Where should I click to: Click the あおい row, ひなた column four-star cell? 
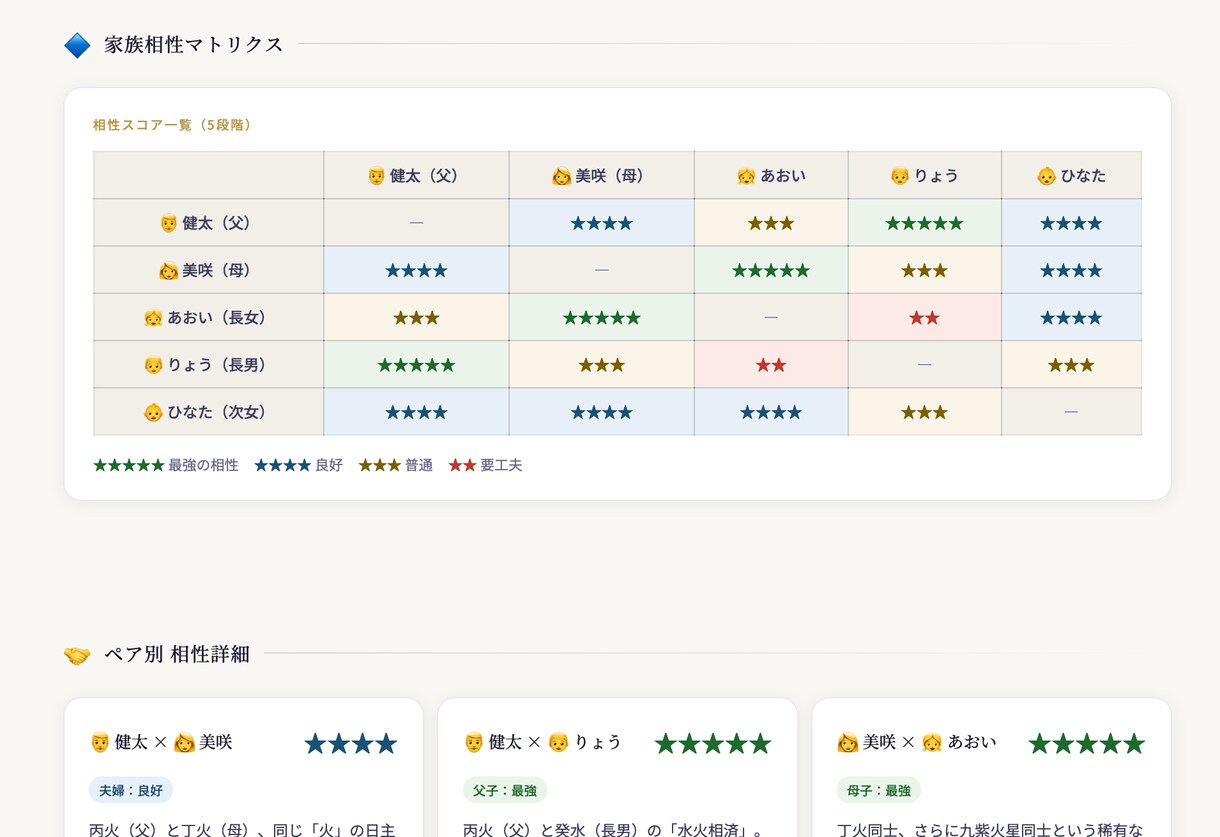tap(1071, 318)
